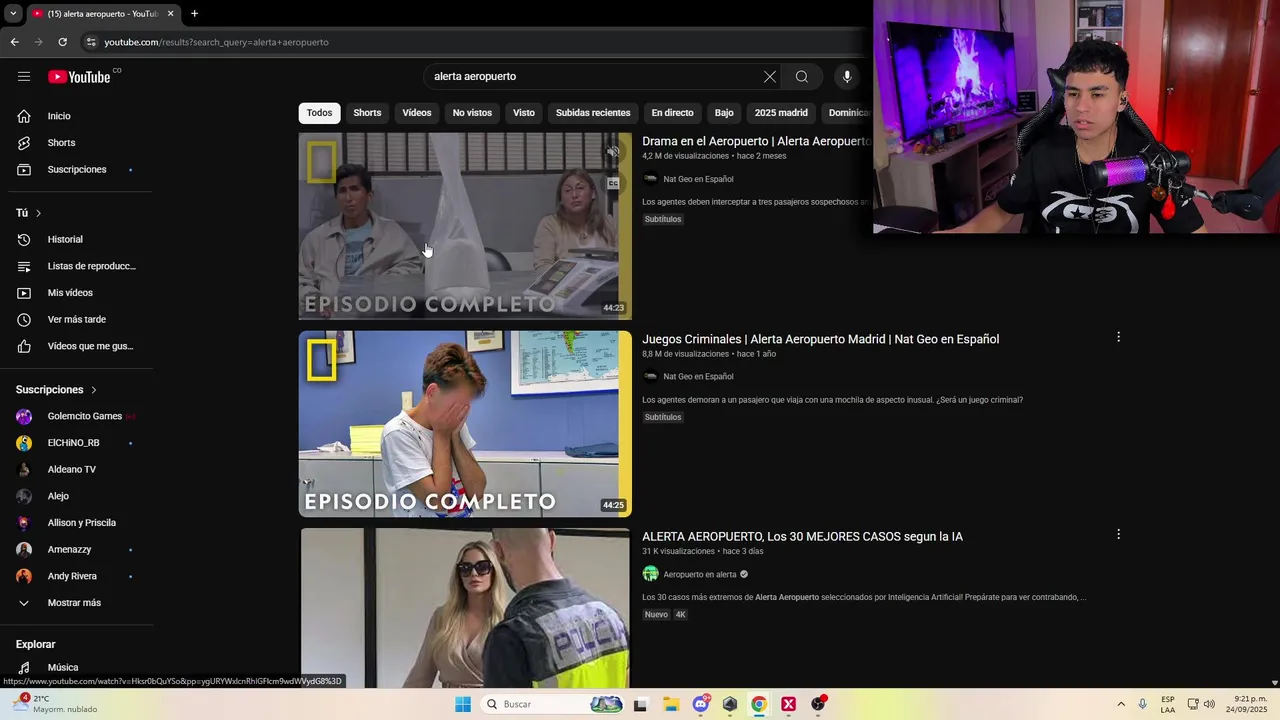The height and width of the screenshot is (720, 1280).
Task: Expand the Suscripciones section heading
Action: point(57,390)
